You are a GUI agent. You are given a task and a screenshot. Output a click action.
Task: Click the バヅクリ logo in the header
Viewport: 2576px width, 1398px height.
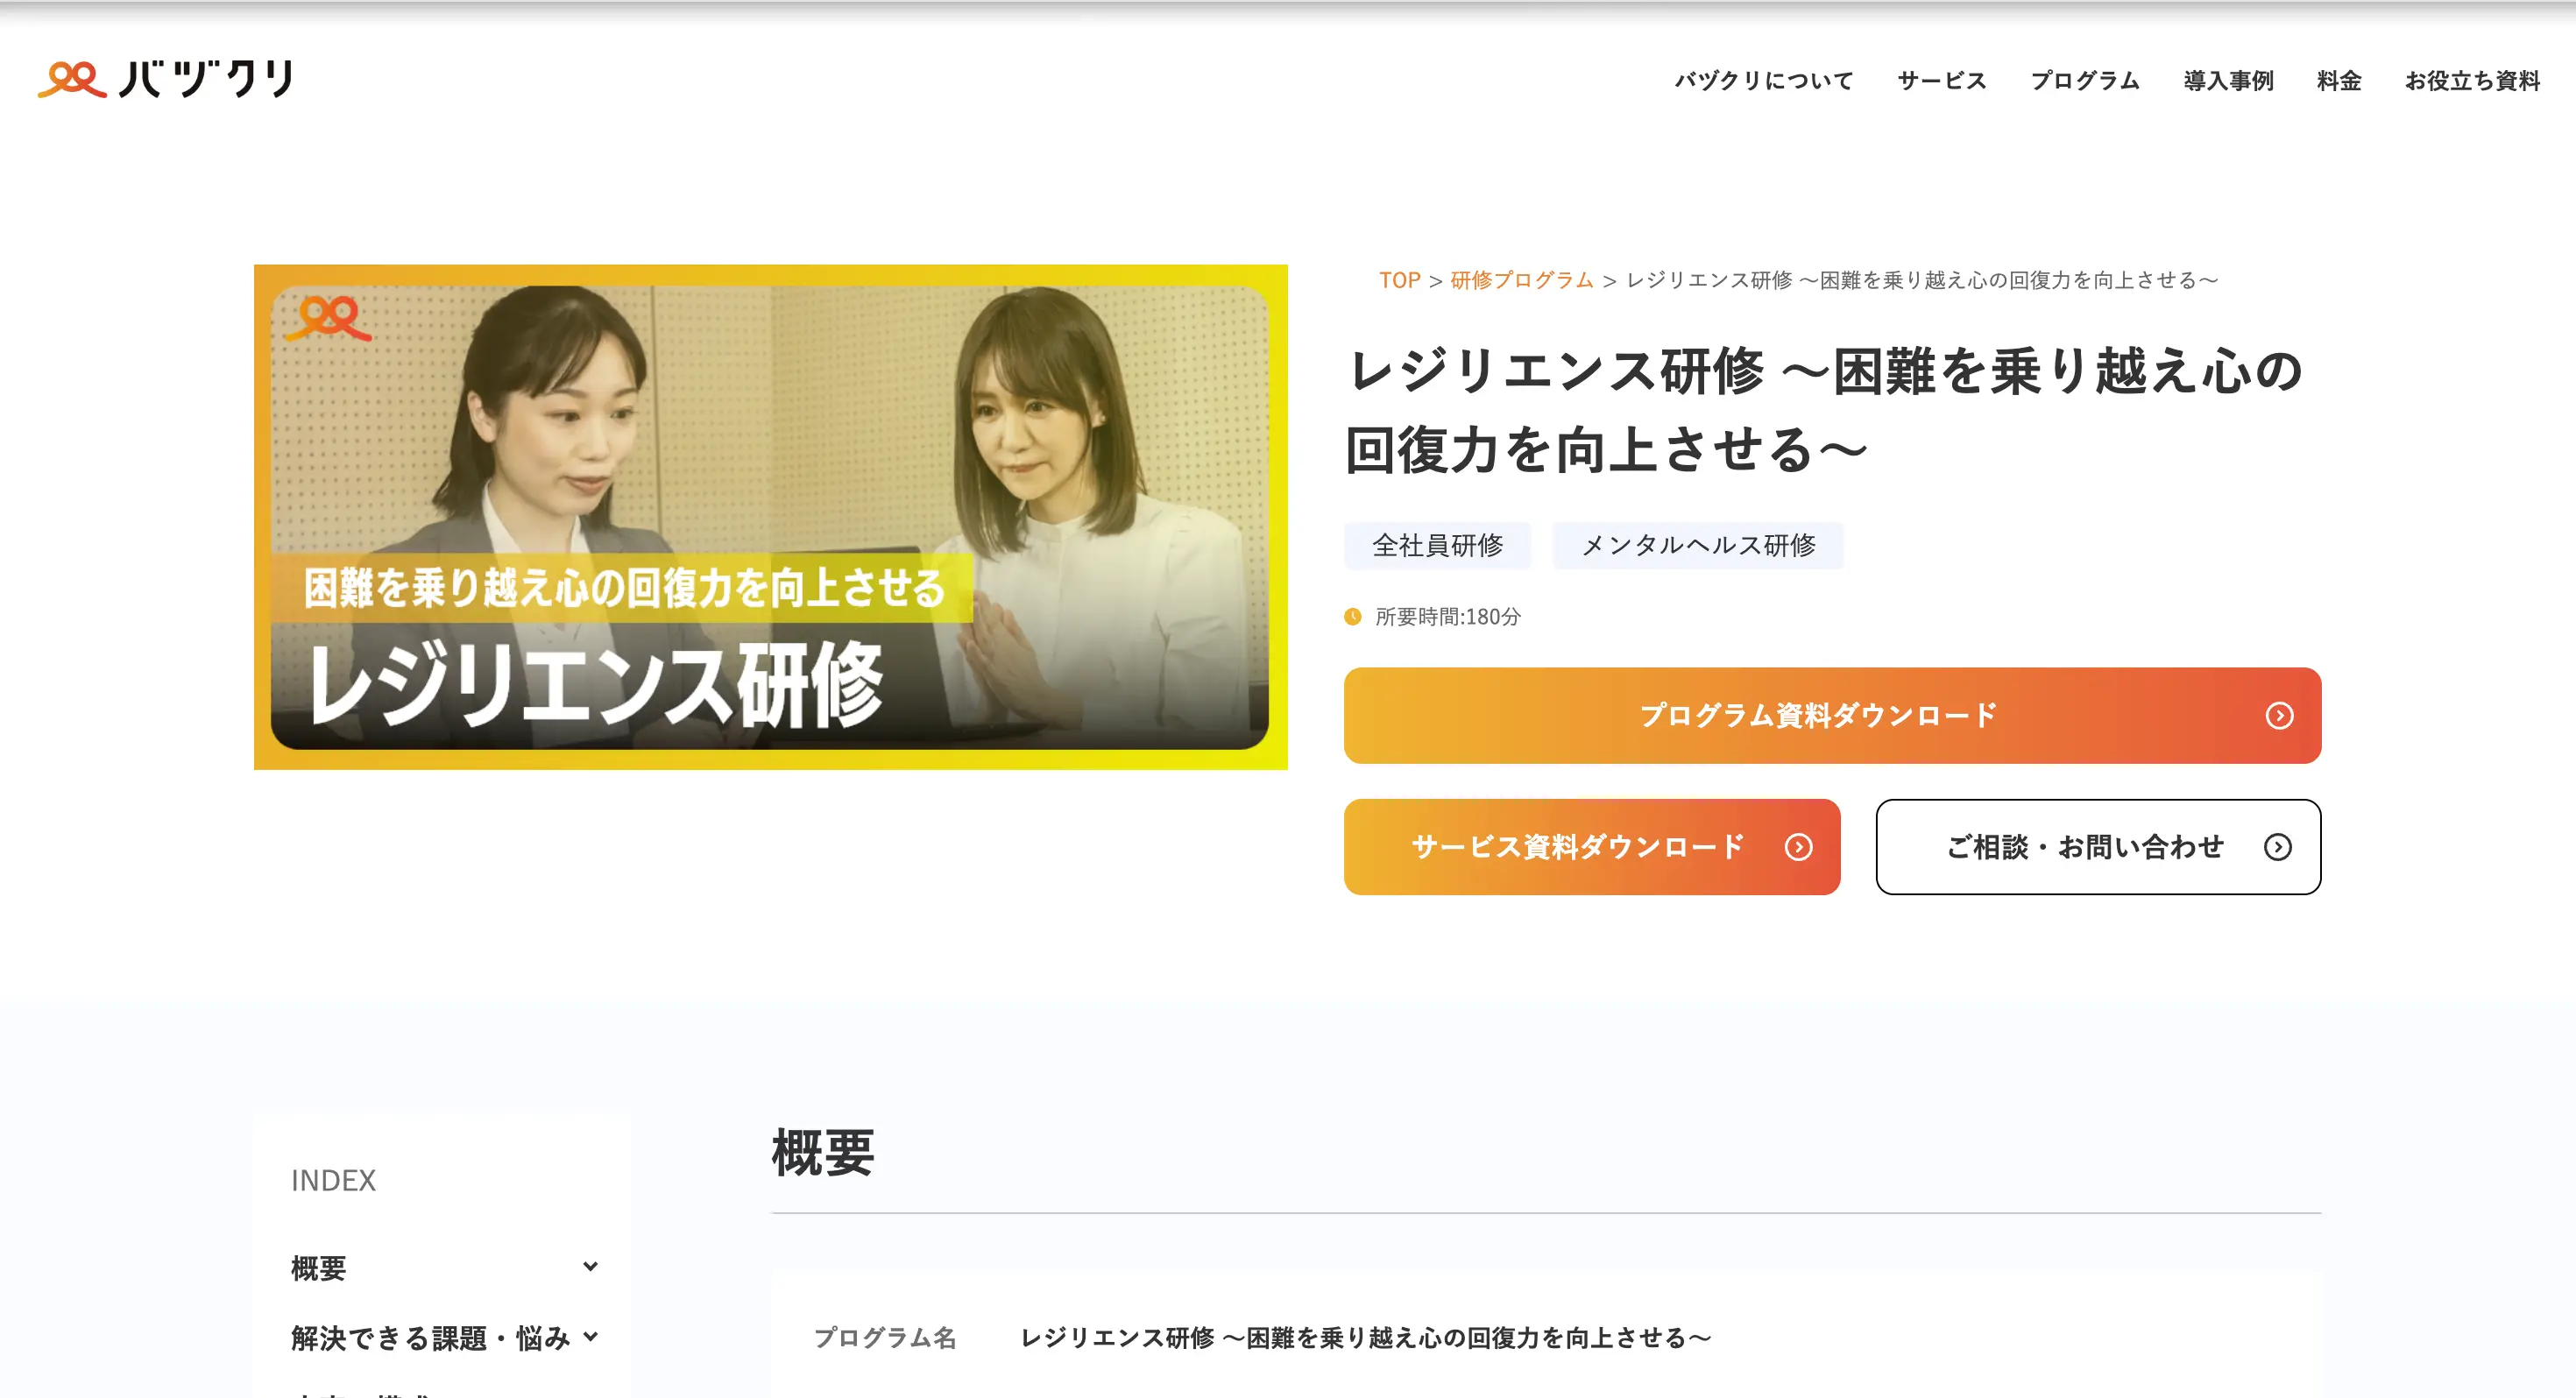166,79
